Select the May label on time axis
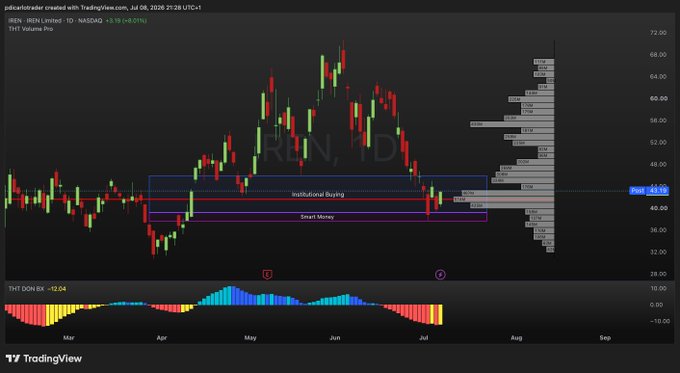This screenshot has width=680, height=373. pyautogui.click(x=250, y=338)
